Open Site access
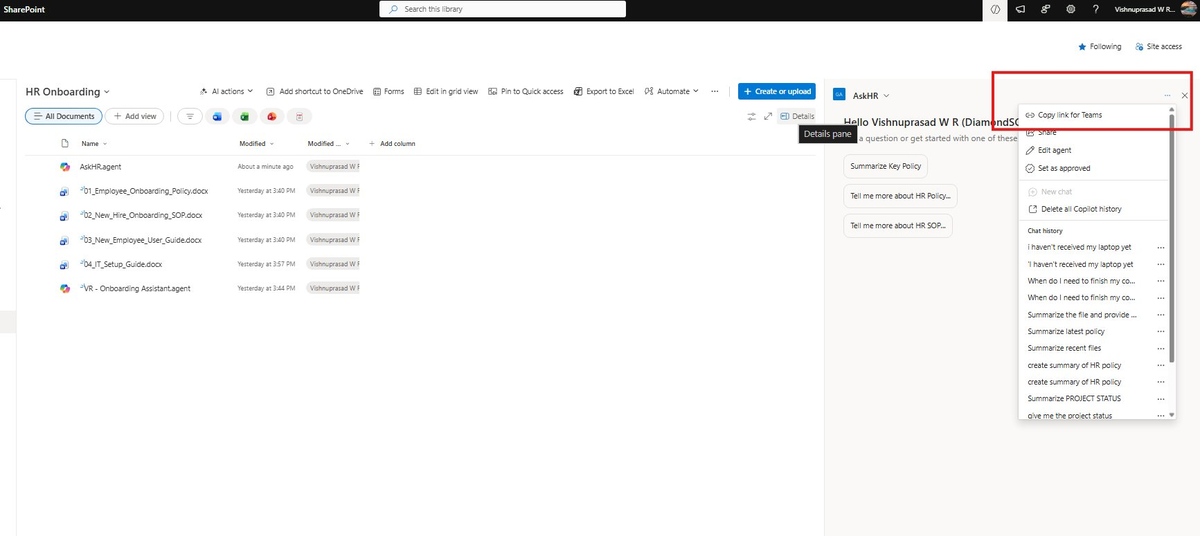The height and width of the screenshot is (536, 1200). 1158,46
